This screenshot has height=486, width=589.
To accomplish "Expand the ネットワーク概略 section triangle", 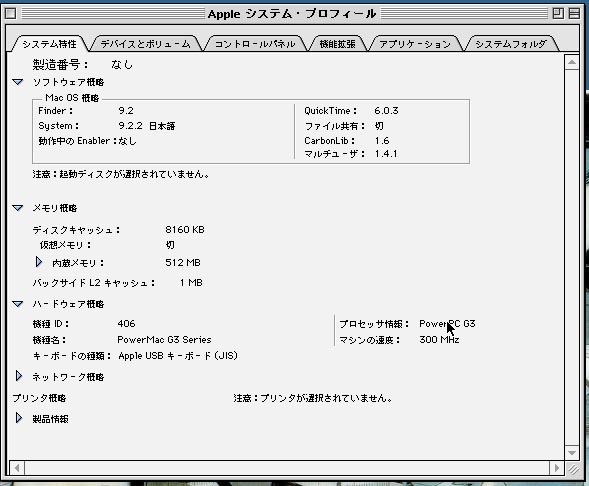I will tap(19, 376).
